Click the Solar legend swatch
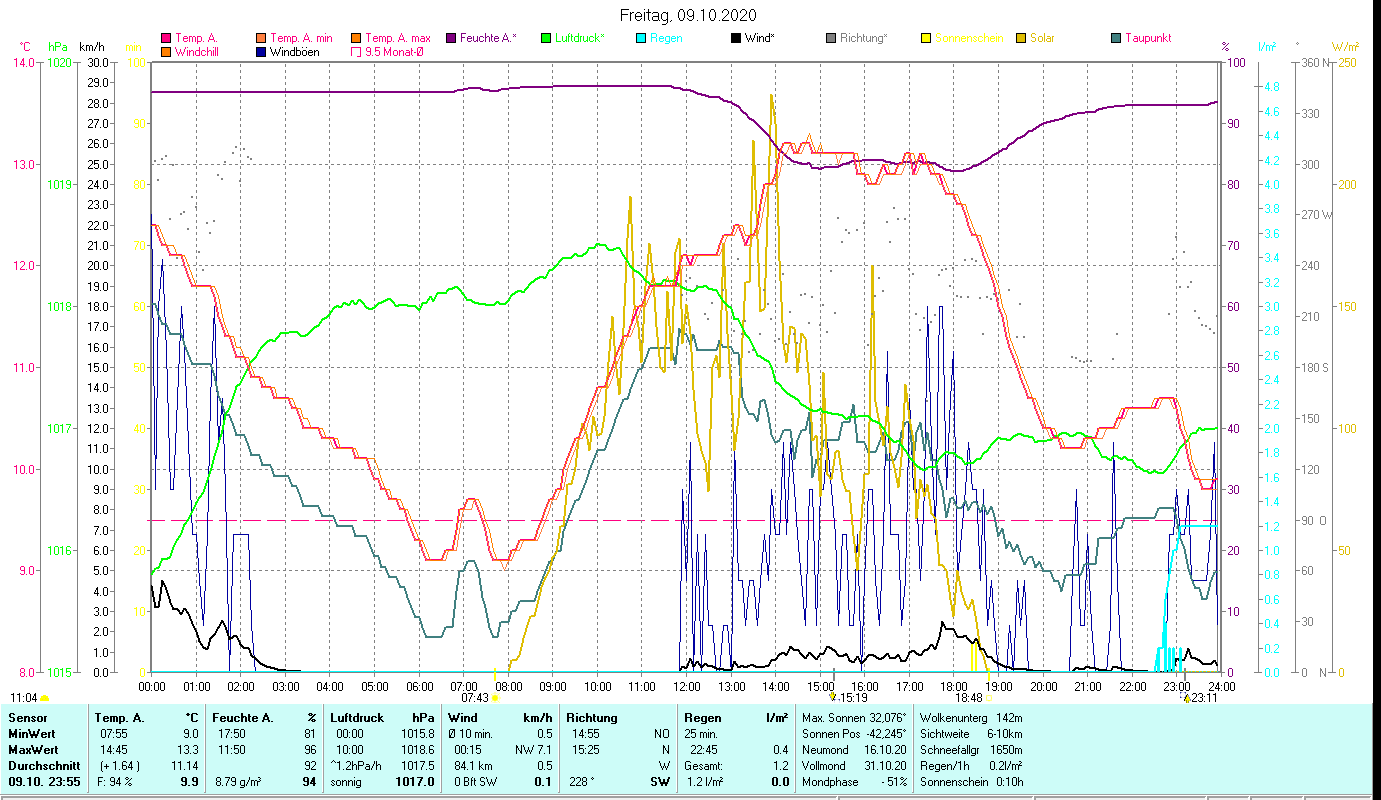1381x800 pixels. (x=1021, y=38)
